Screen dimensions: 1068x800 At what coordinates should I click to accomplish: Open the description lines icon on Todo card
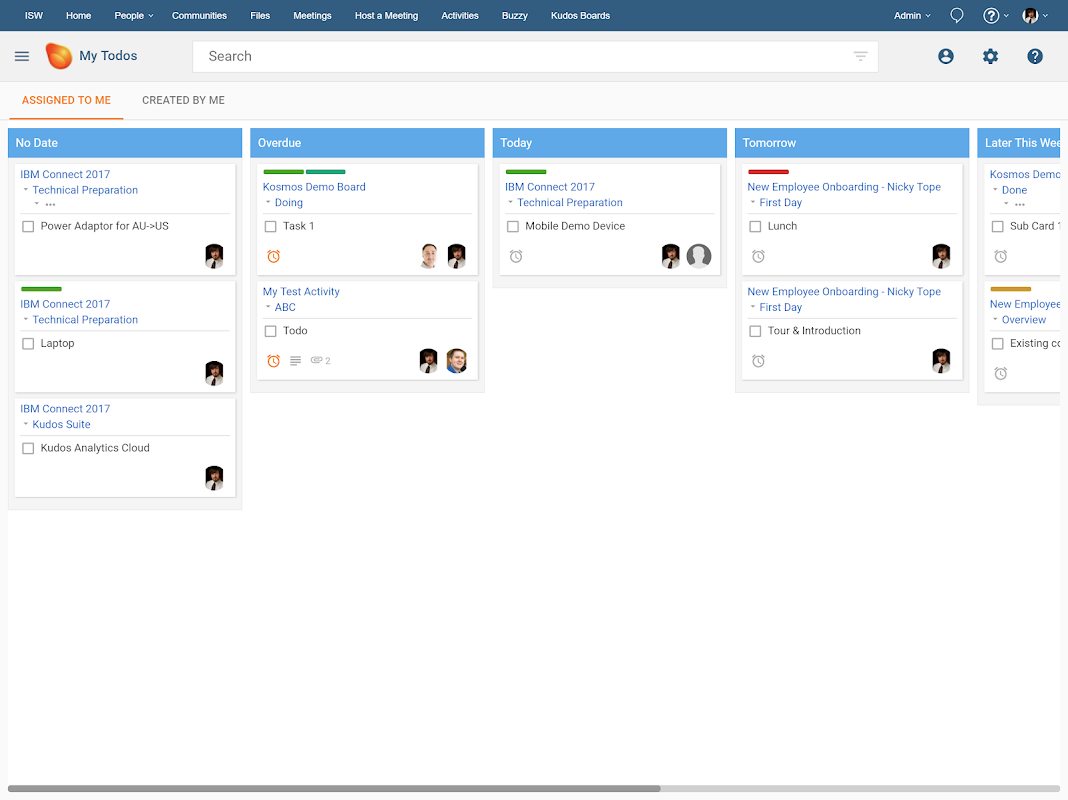click(295, 361)
